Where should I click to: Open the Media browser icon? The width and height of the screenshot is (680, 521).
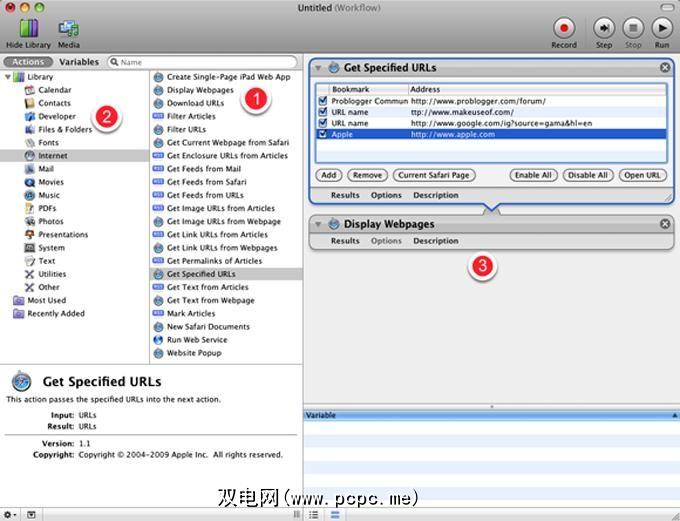click(x=69, y=28)
